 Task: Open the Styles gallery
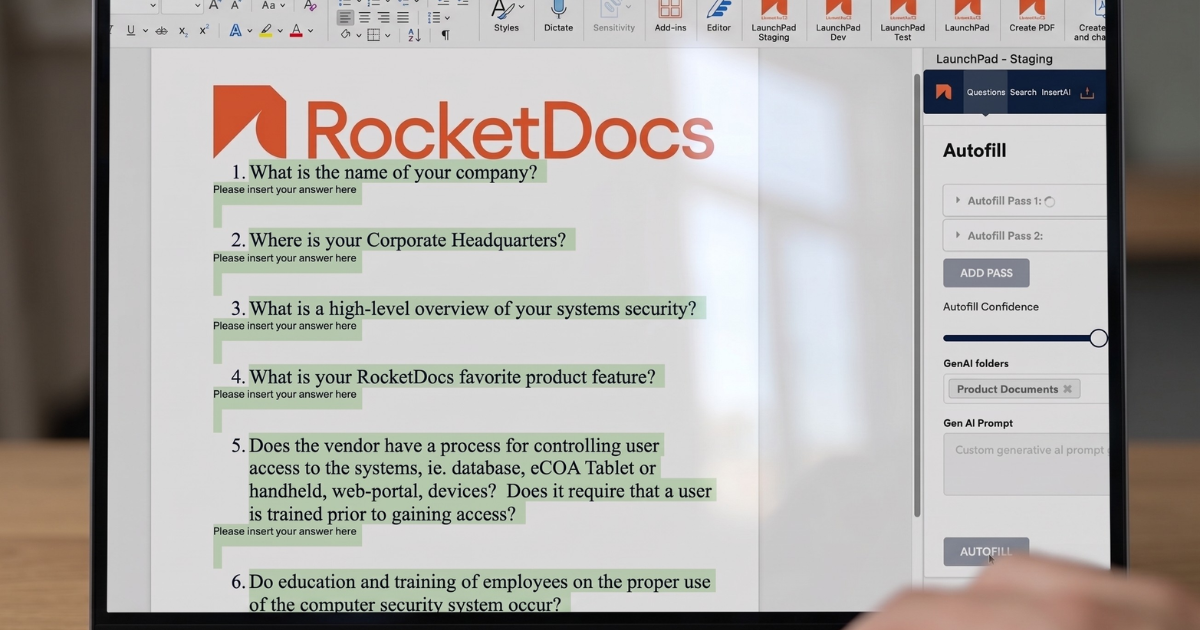tap(507, 17)
